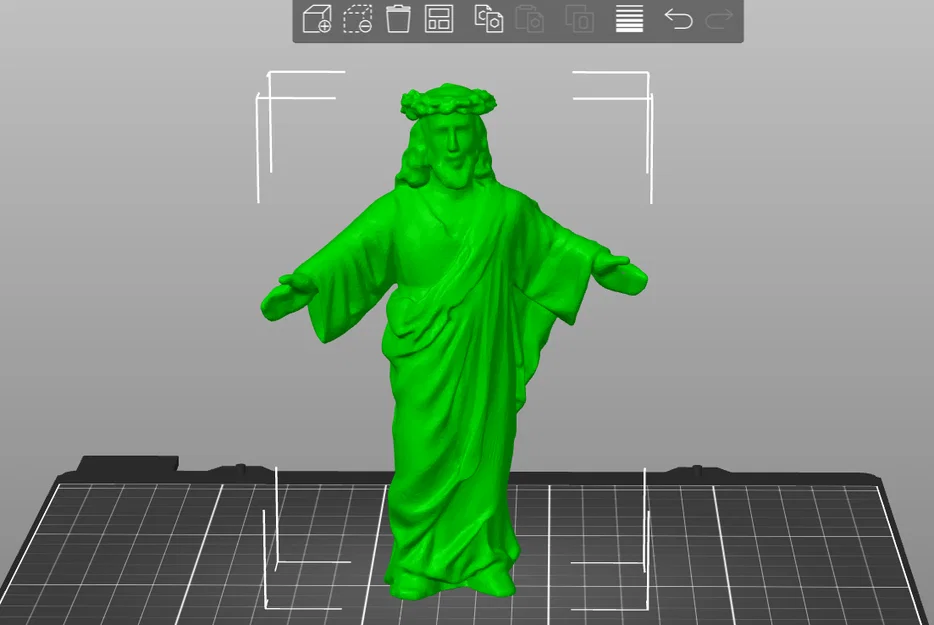Undo the last action
Image resolution: width=934 pixels, height=625 pixels.
click(677, 18)
